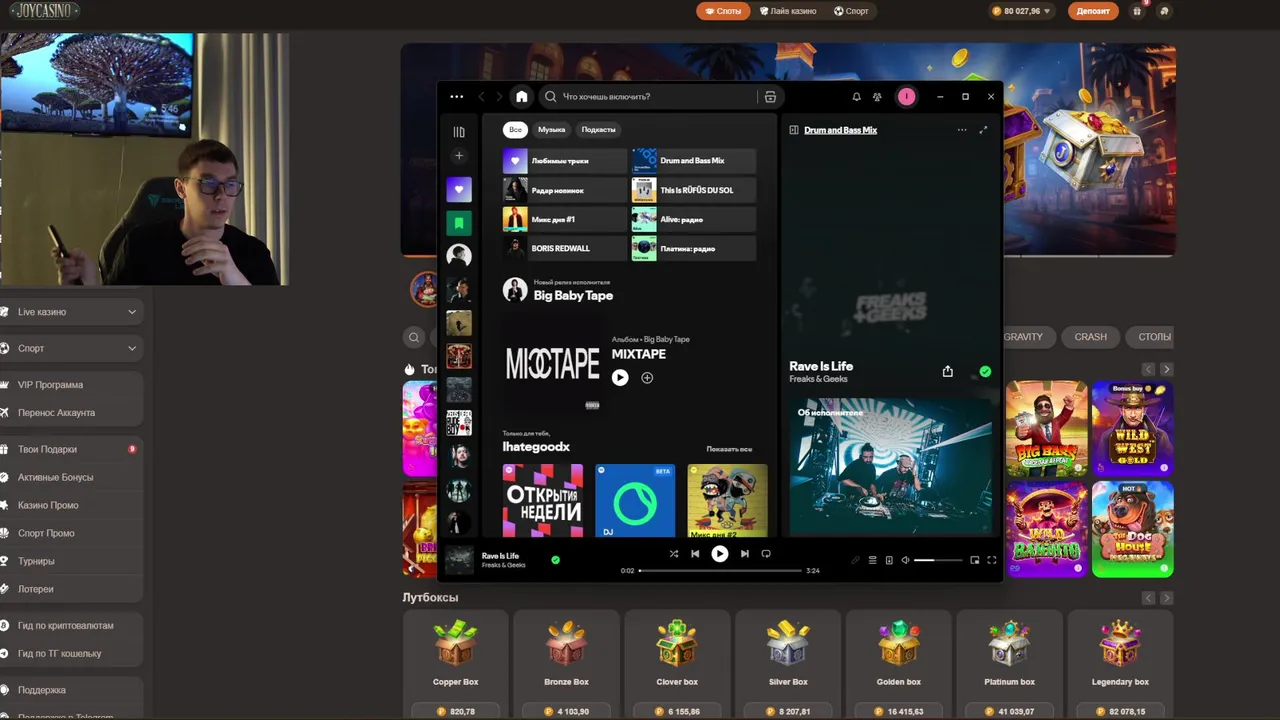Image resolution: width=1280 pixels, height=720 pixels.
Task: Mute the Spotify volume
Action: click(905, 560)
